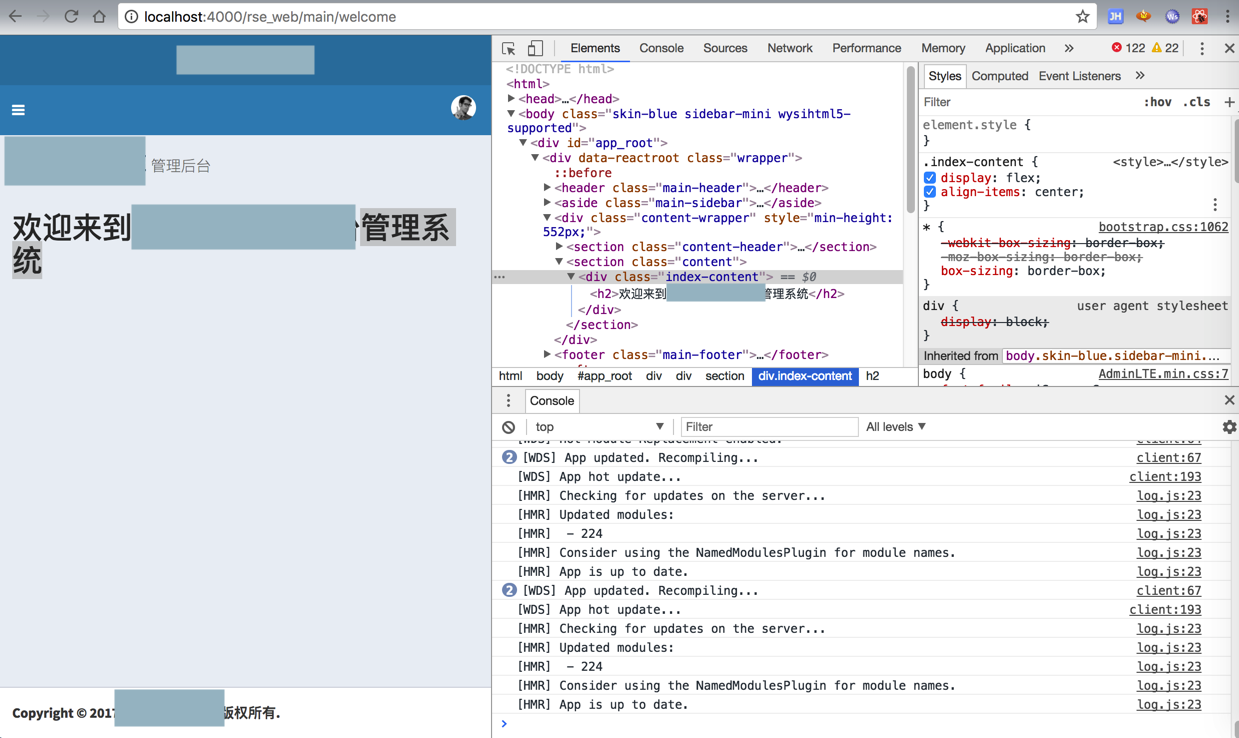Click the site info icon in address bar
Image resolution: width=1239 pixels, height=738 pixels.
pyautogui.click(x=131, y=16)
